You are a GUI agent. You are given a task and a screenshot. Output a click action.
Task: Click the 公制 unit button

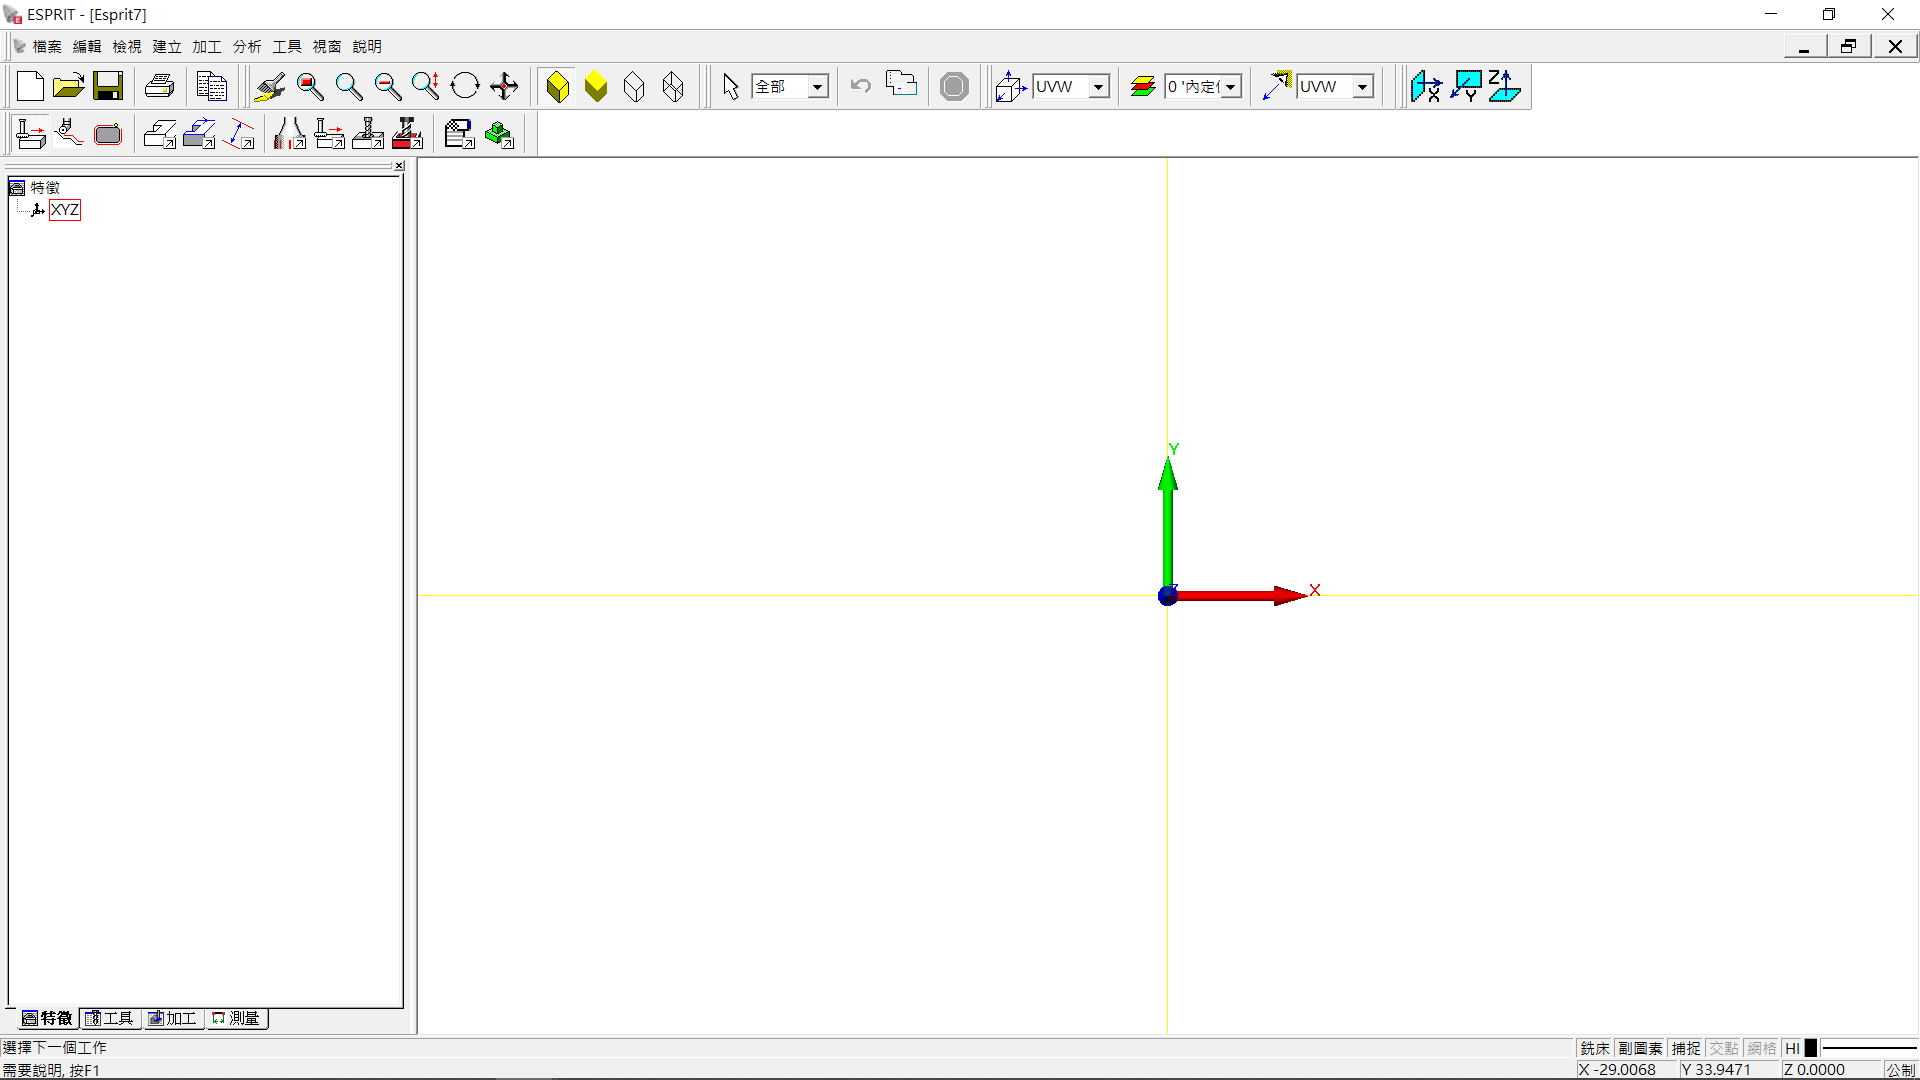1899,1069
